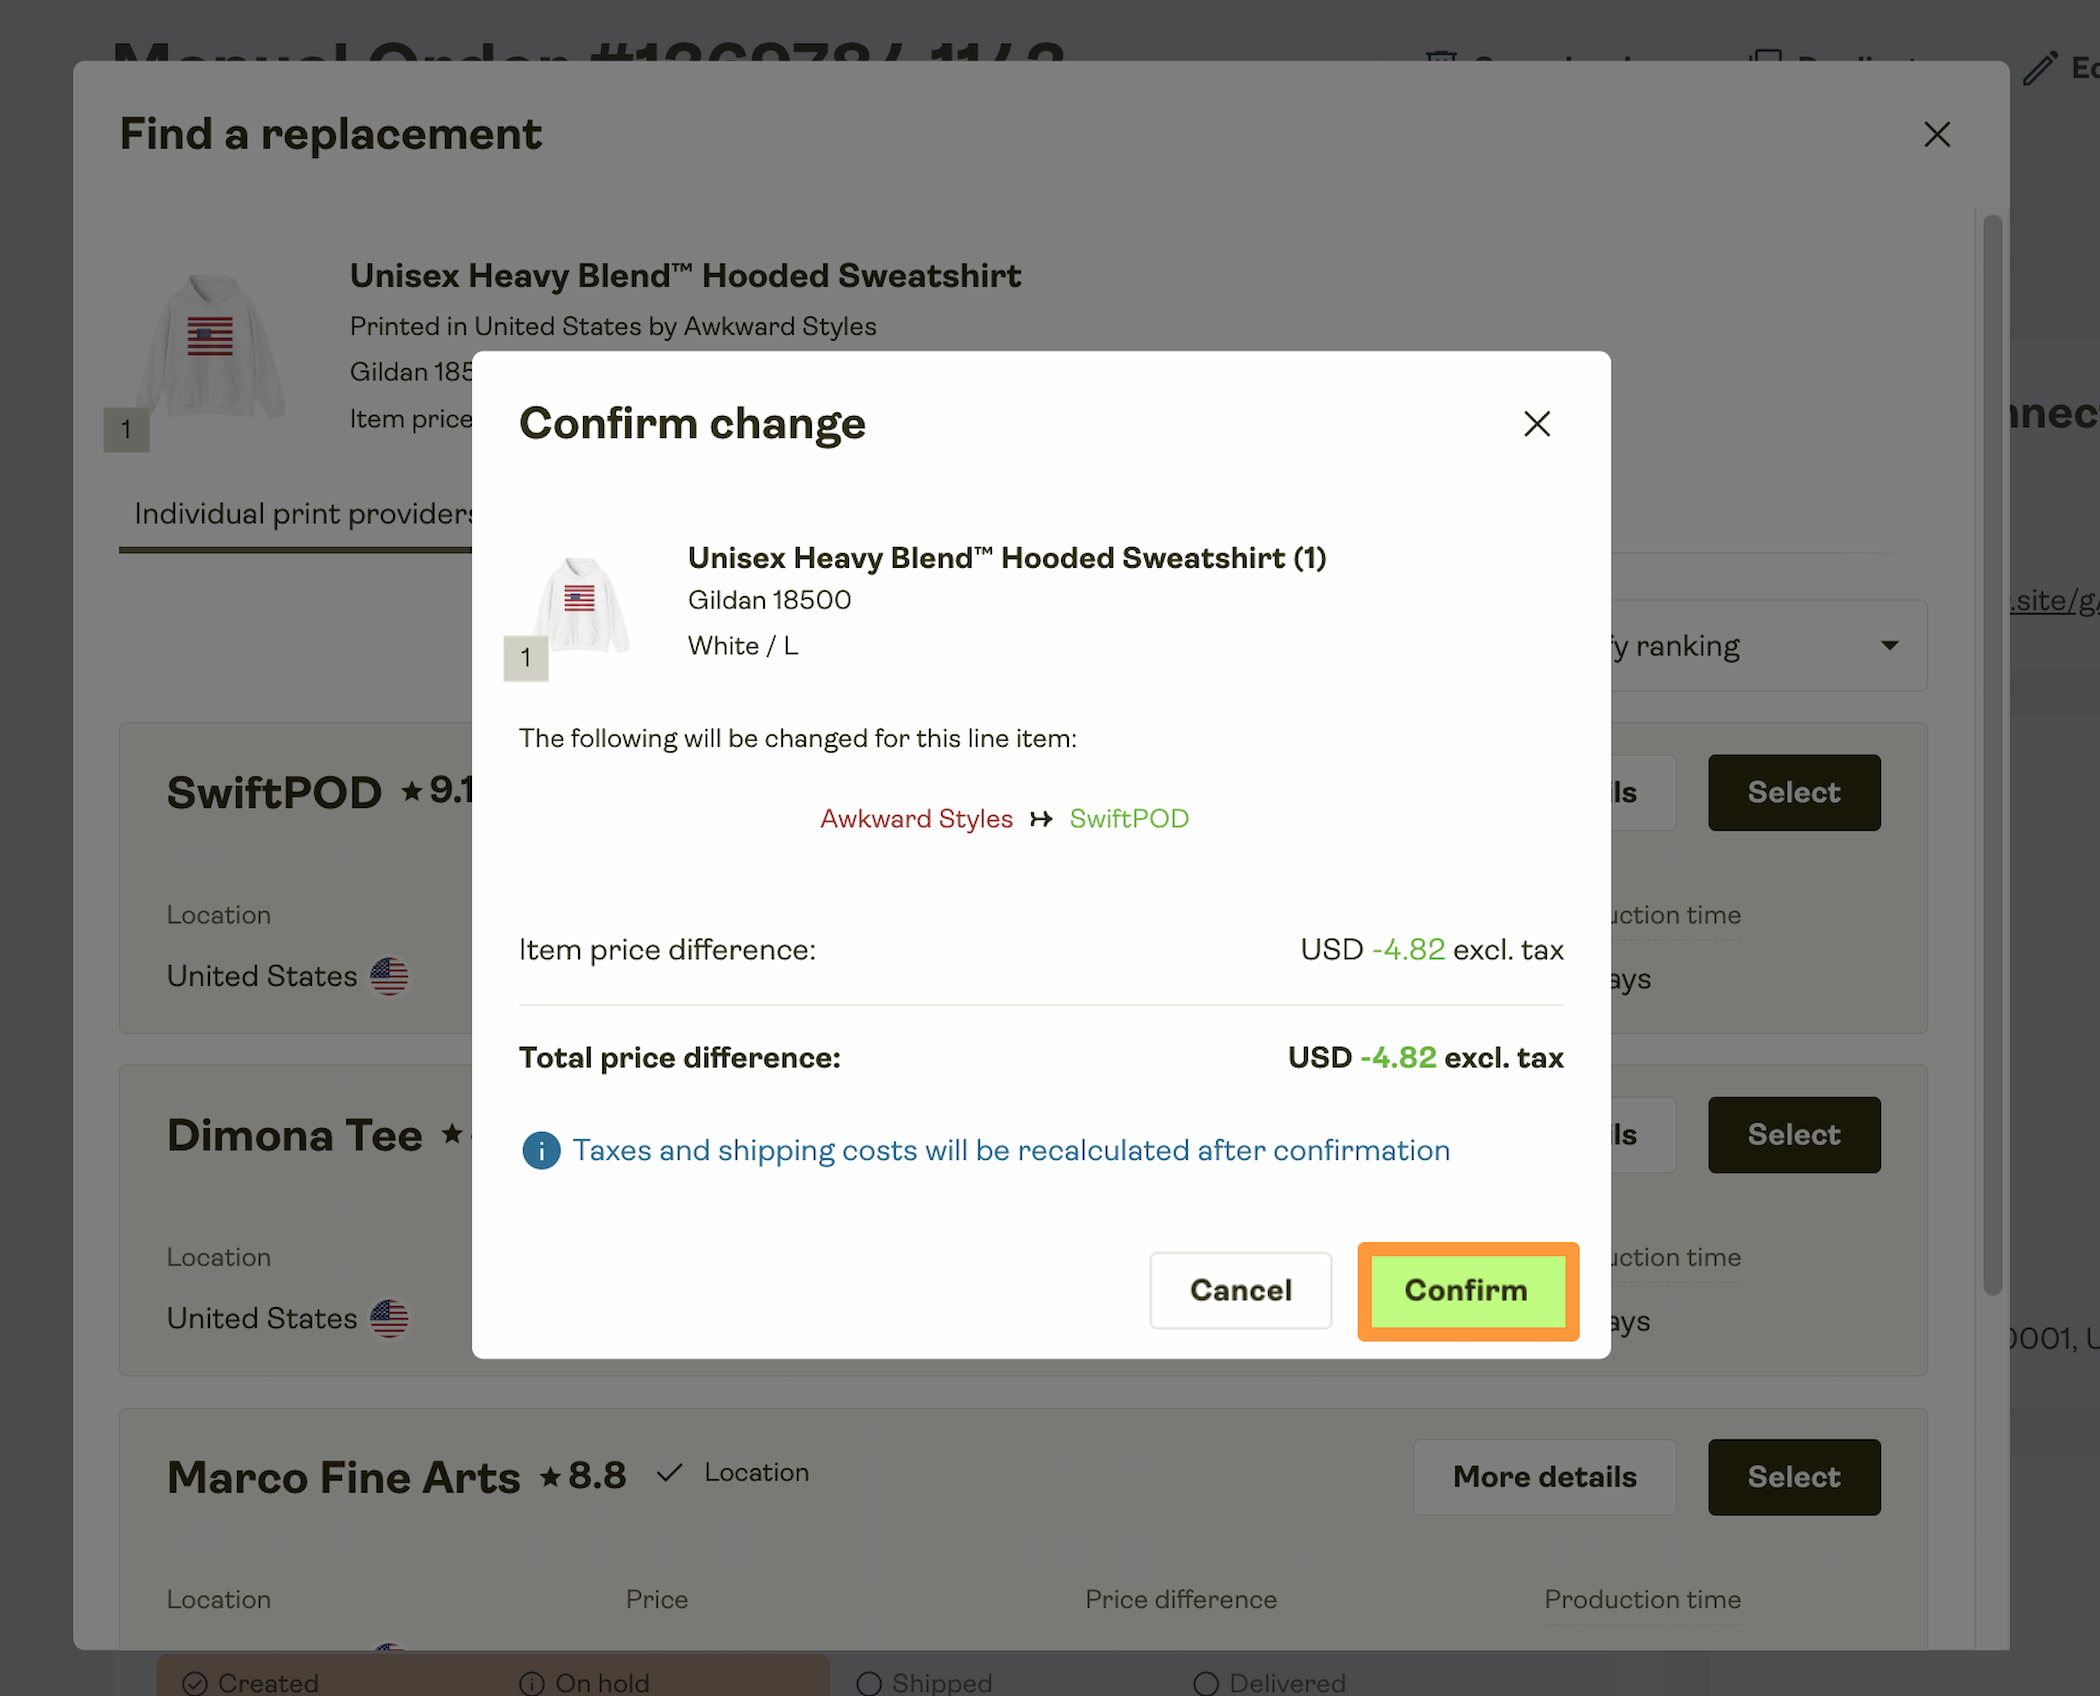Click the United States flag under SwiftPOD
2100x1696 pixels.
point(389,976)
